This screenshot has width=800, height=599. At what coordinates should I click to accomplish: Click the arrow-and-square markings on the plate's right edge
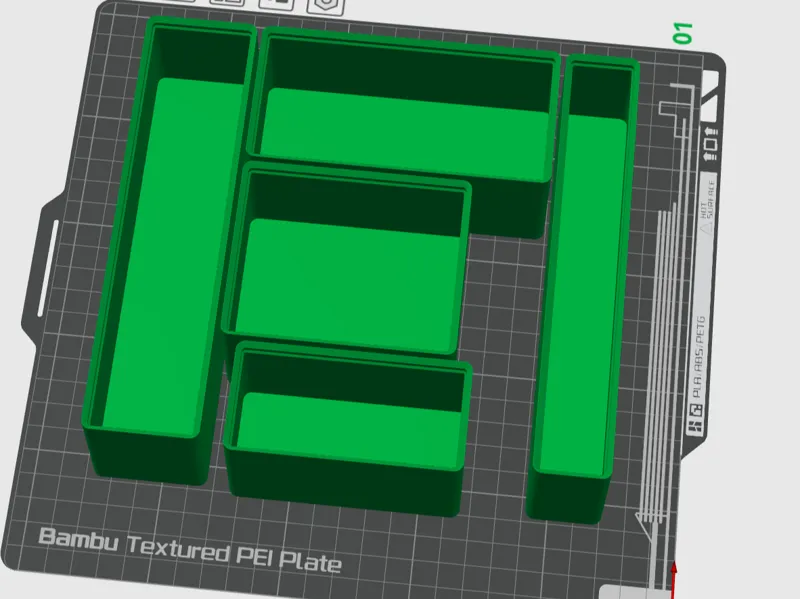coord(710,144)
